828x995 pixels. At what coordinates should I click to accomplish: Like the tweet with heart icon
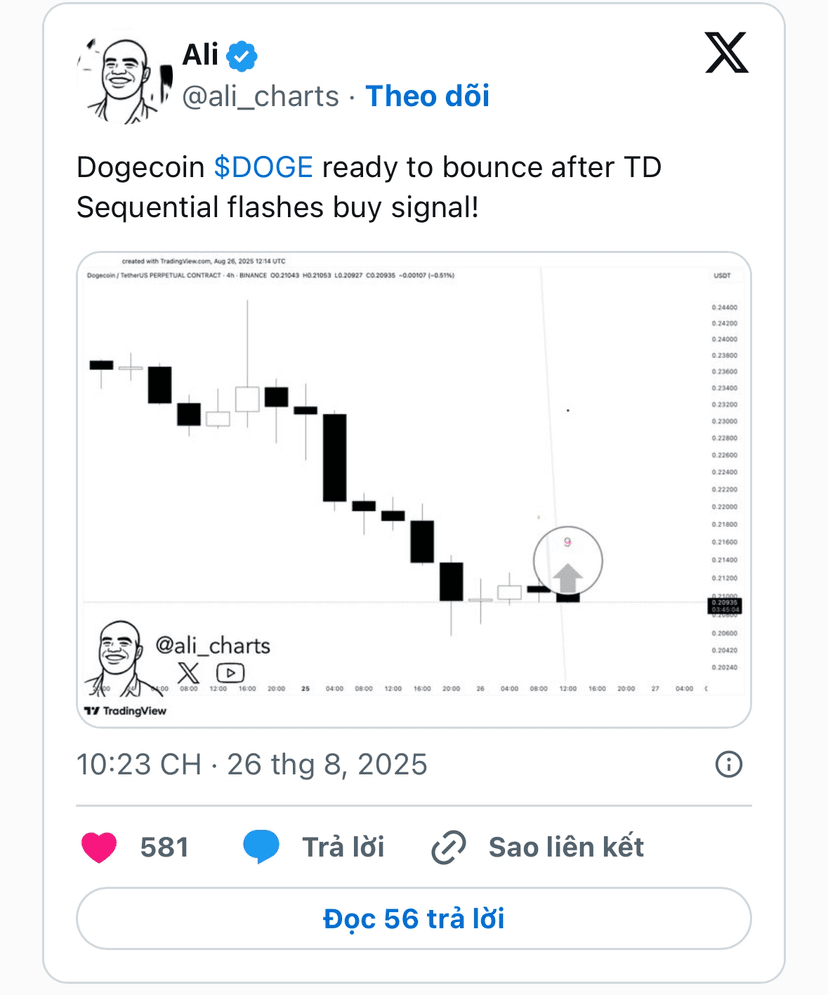(99, 847)
